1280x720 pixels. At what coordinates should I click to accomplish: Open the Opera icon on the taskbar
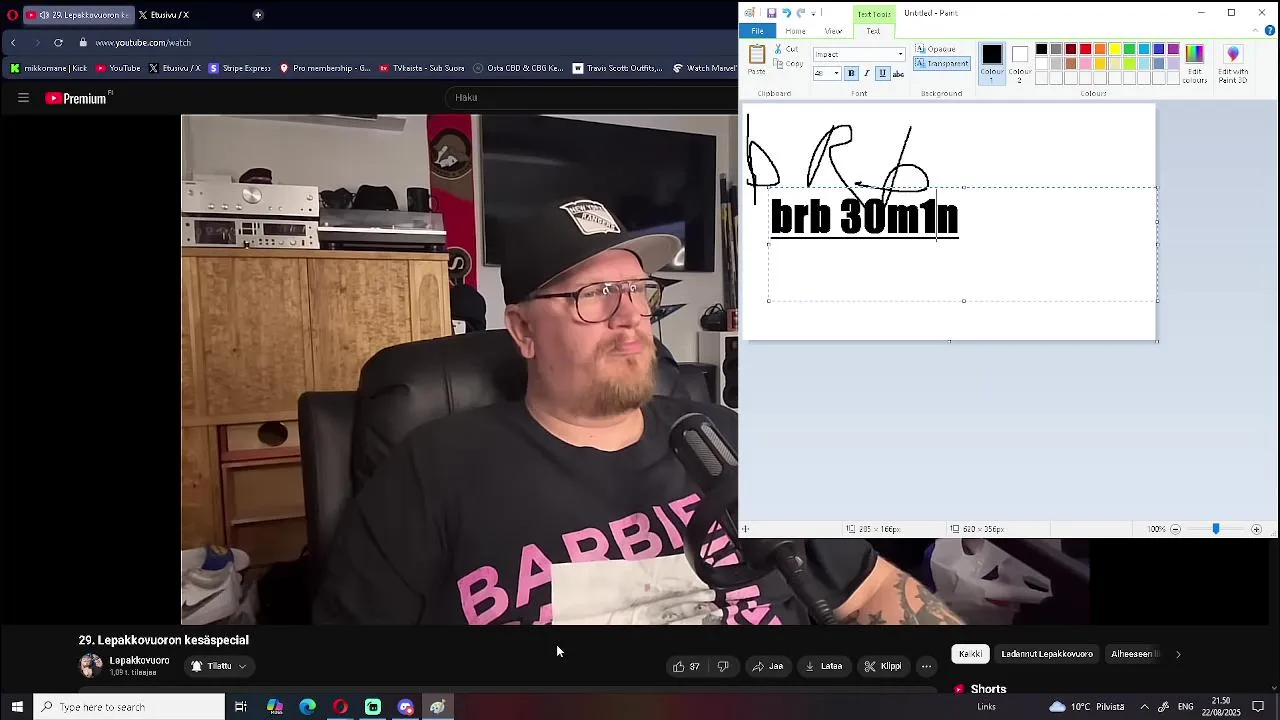tap(340, 707)
